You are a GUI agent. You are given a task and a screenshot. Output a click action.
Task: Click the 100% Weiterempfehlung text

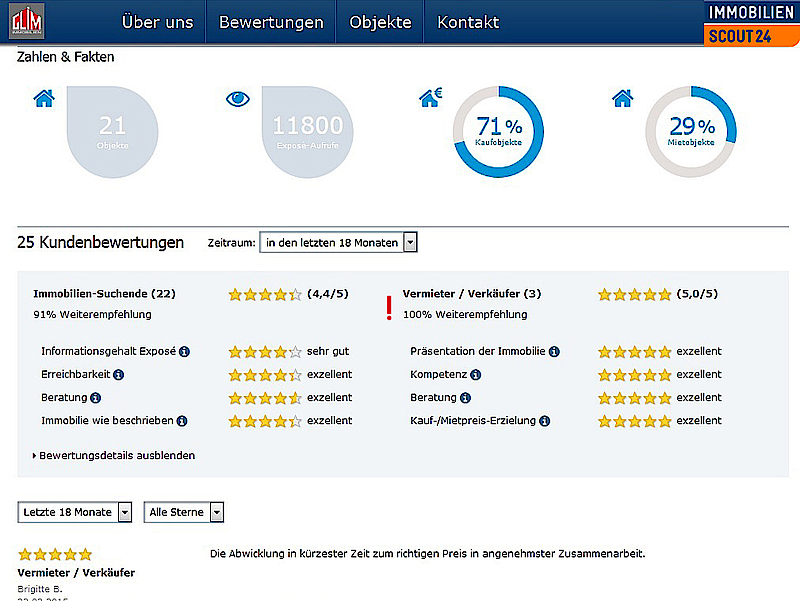click(465, 315)
